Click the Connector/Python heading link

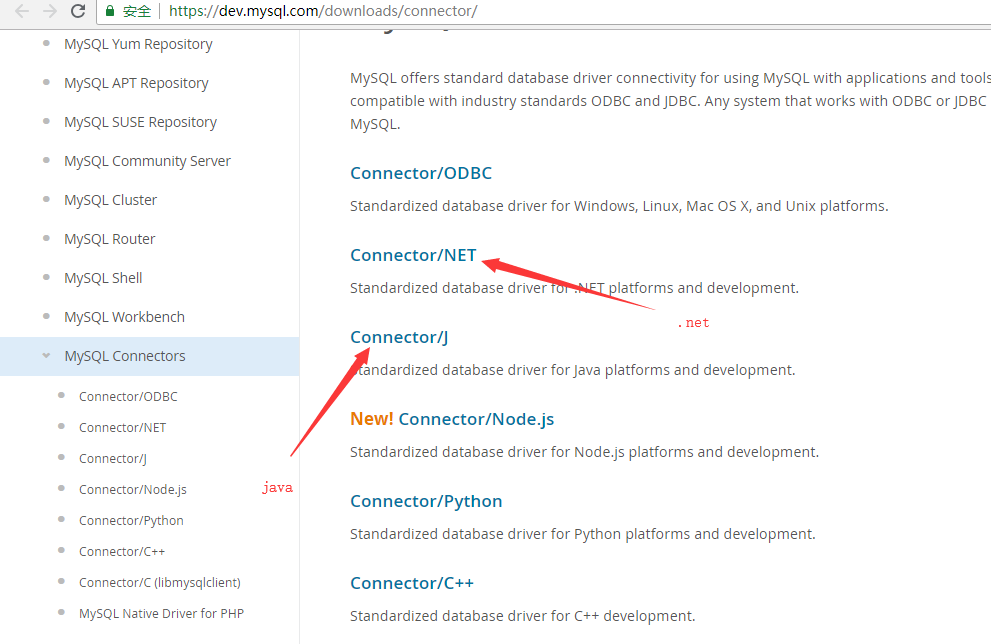point(426,501)
